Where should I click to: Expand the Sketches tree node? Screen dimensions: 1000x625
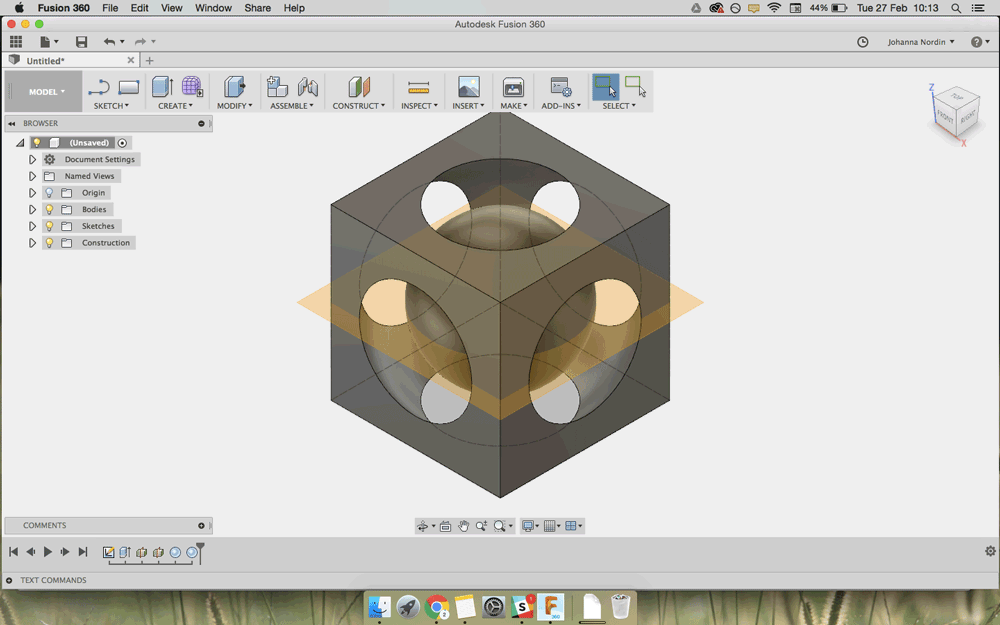coord(32,226)
